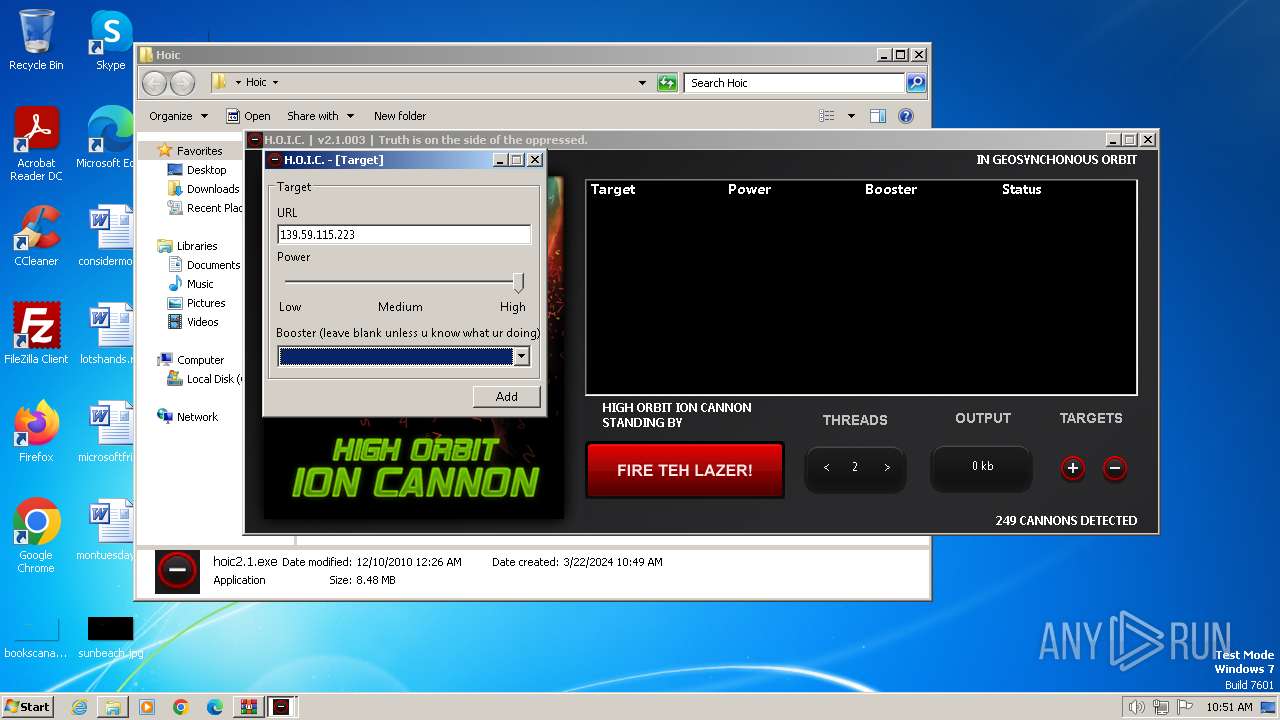Change the view with the views icon
Screen dimensions: 1280x720
827,116
